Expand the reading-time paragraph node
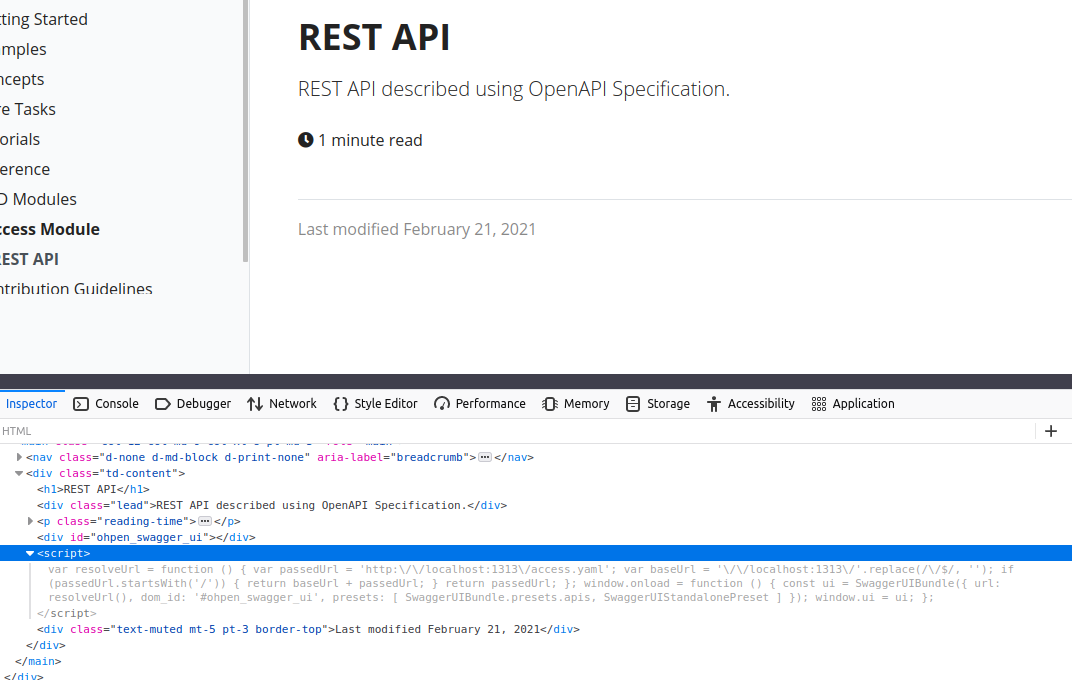 coord(31,521)
